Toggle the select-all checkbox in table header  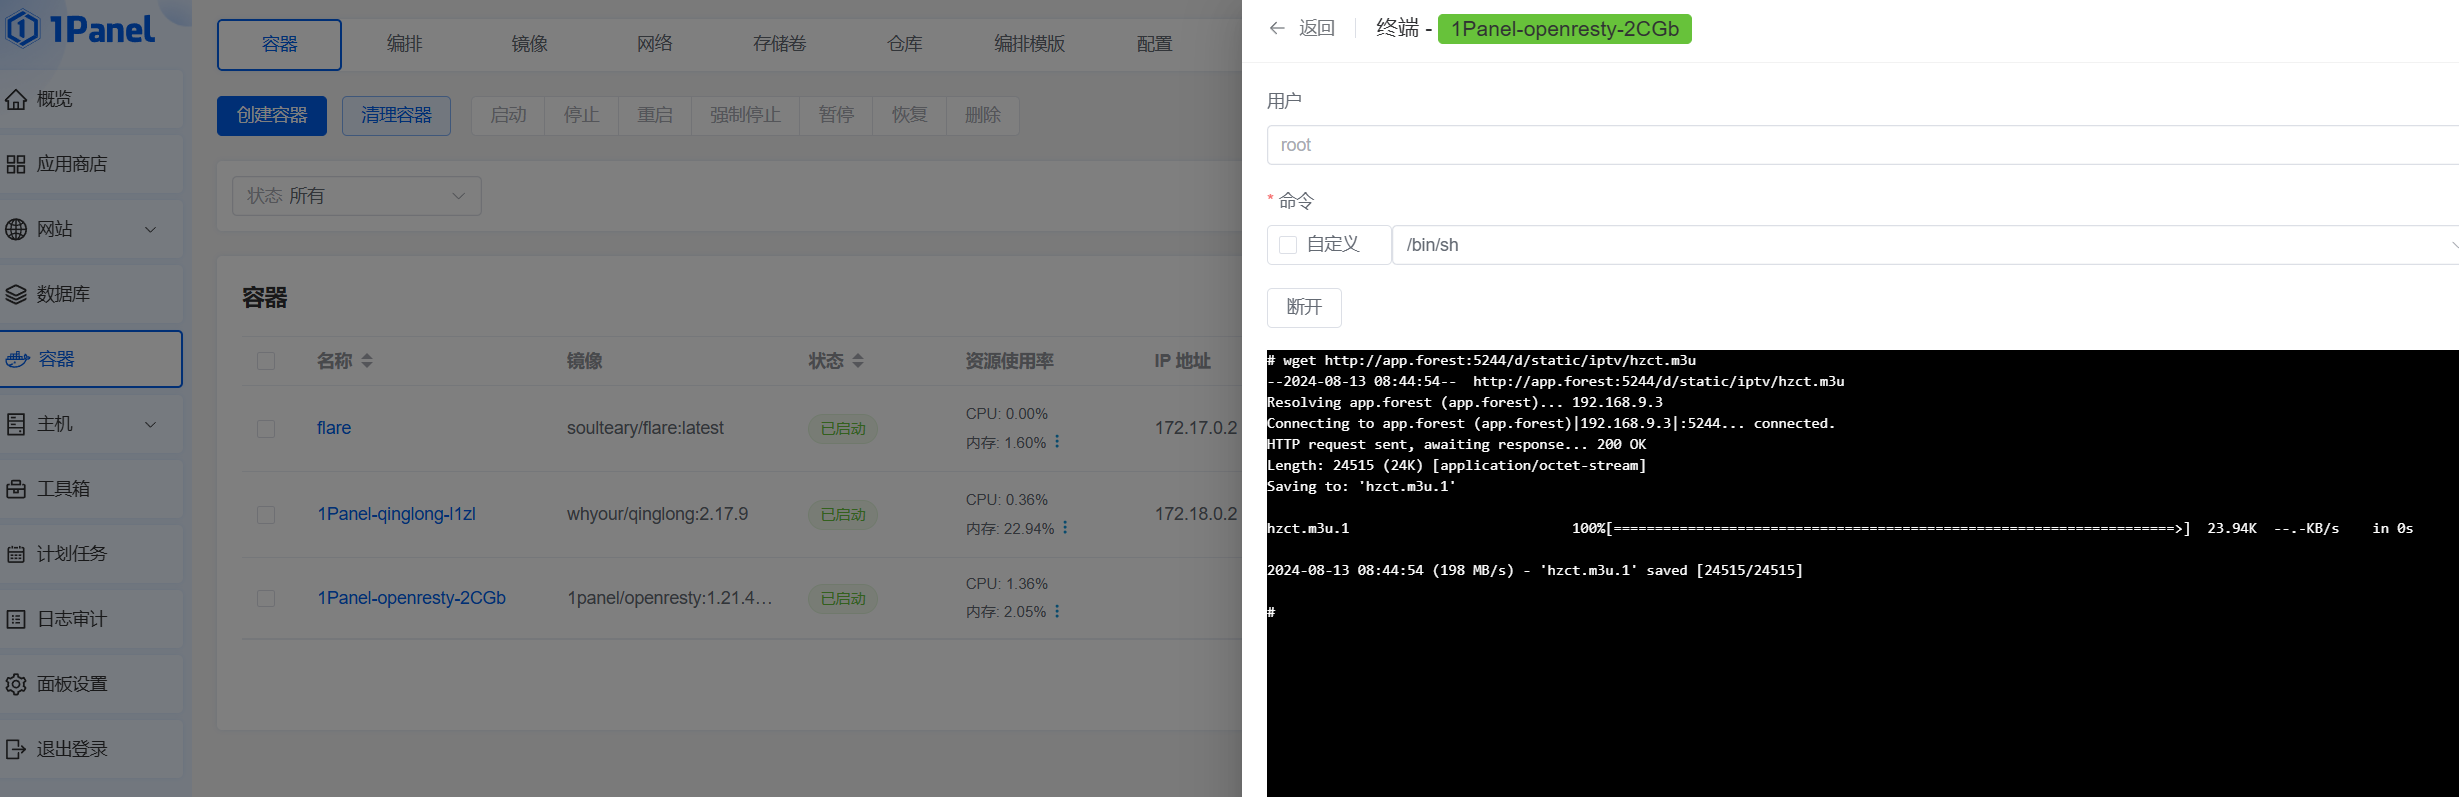(x=266, y=361)
